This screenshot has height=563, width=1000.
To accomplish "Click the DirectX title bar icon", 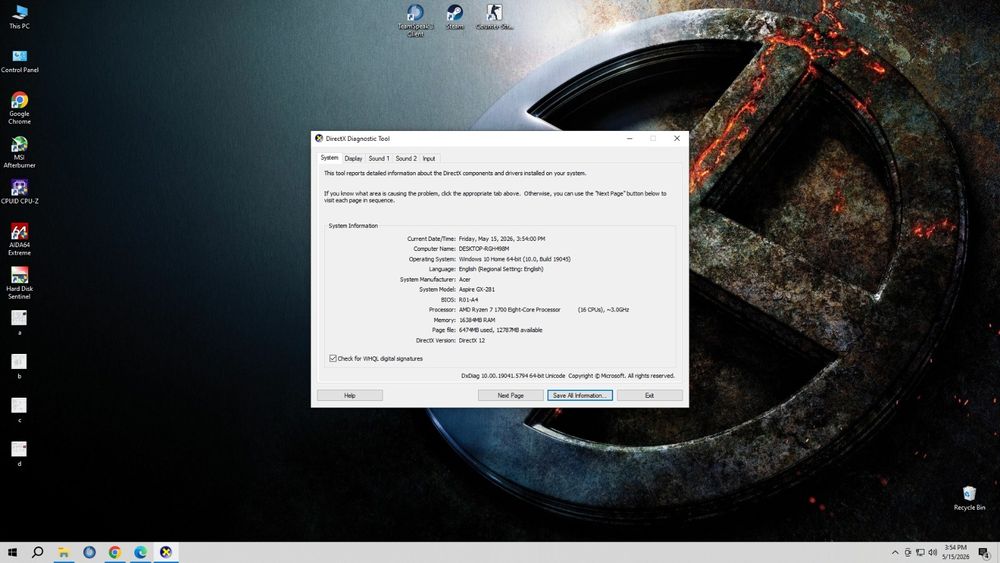I will tap(319, 138).
